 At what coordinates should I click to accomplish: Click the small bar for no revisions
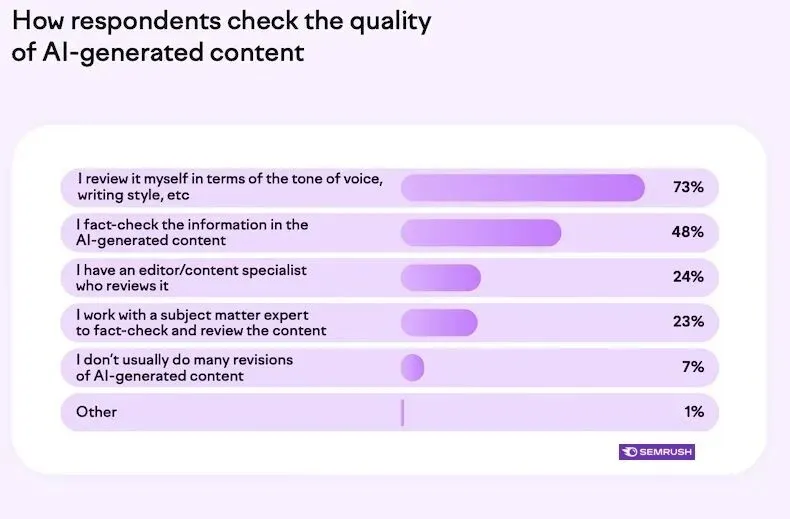tap(412, 367)
